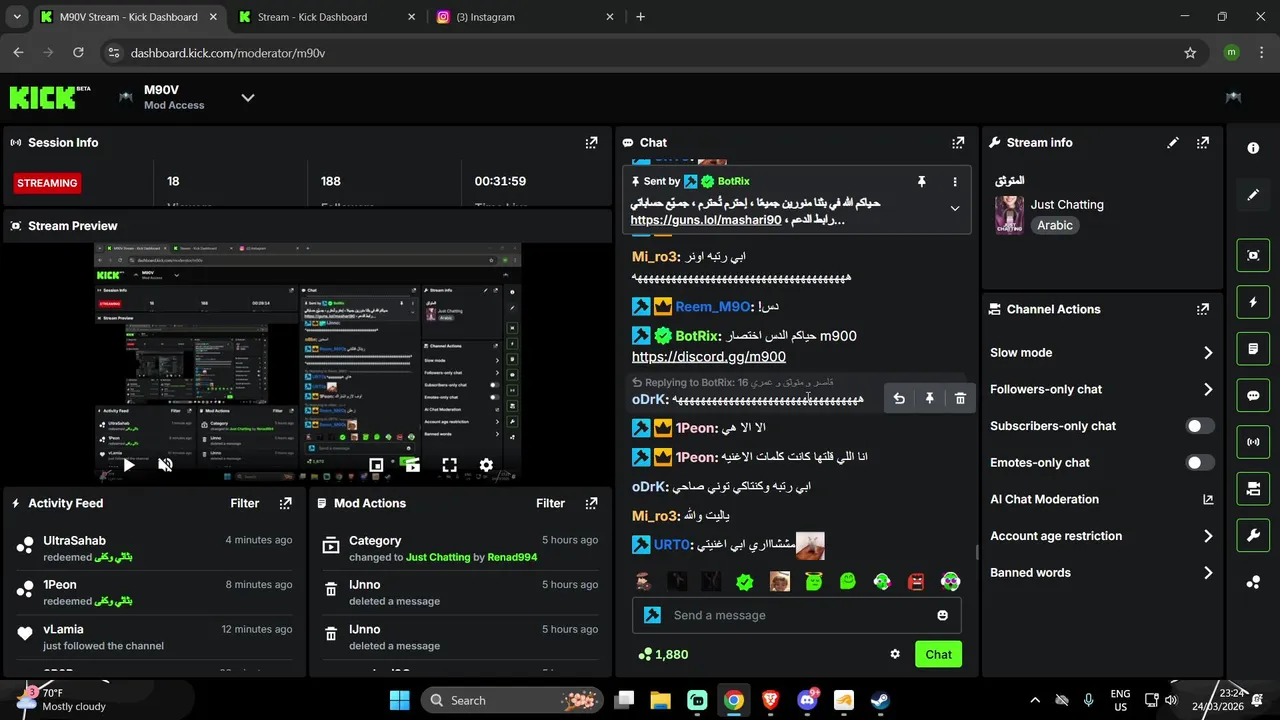1280x720 pixels.
Task: Pop out the Mod Actions panel
Action: pyautogui.click(x=591, y=503)
